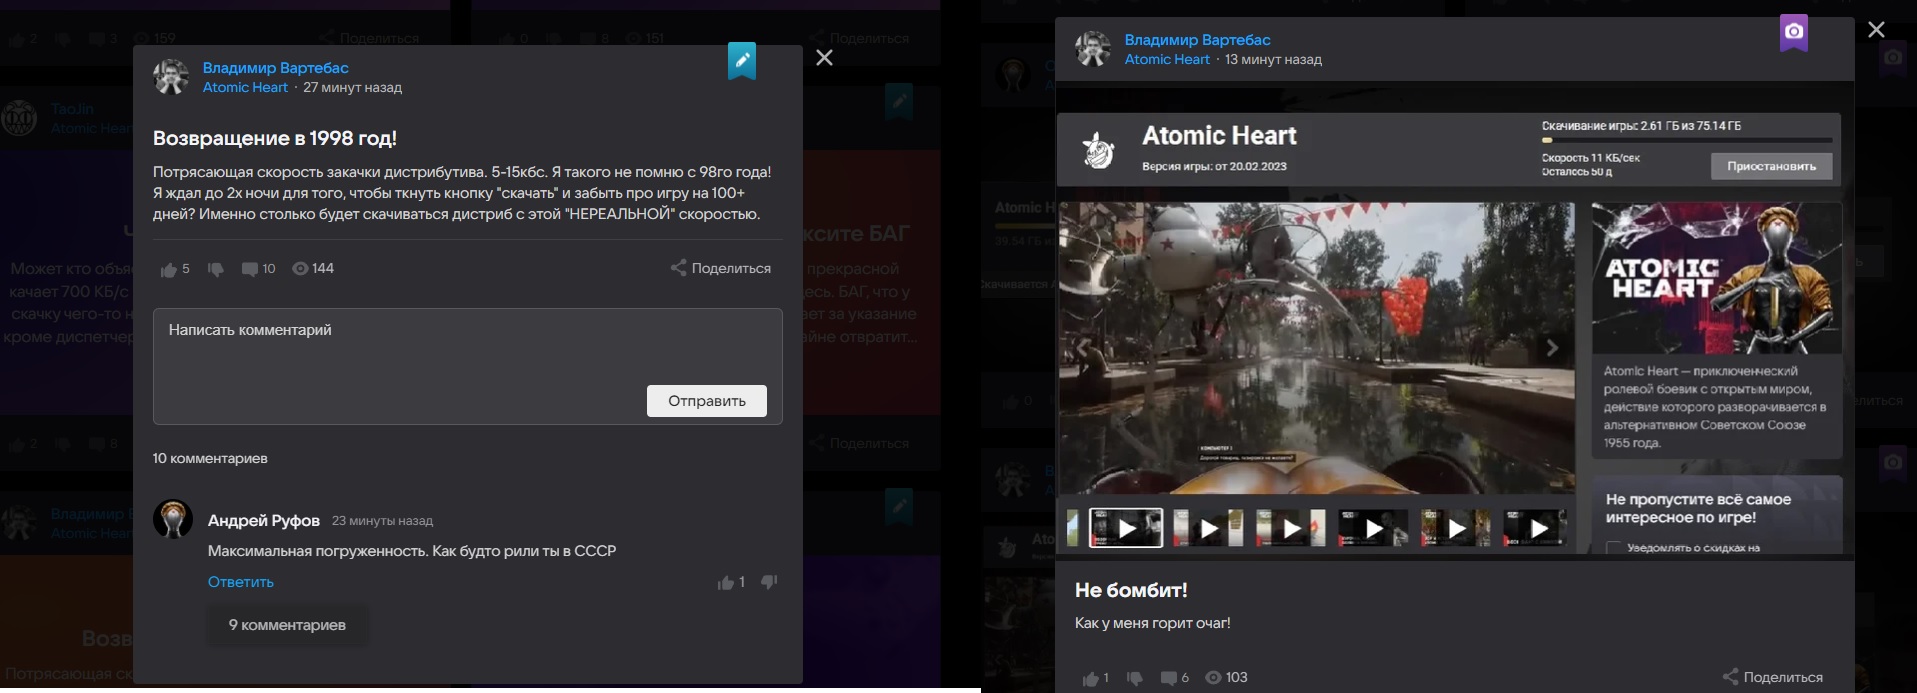The width and height of the screenshot is (1917, 693).
Task: Click "Версия игры: от 20.02.2023" text
Action: (x=1214, y=166)
